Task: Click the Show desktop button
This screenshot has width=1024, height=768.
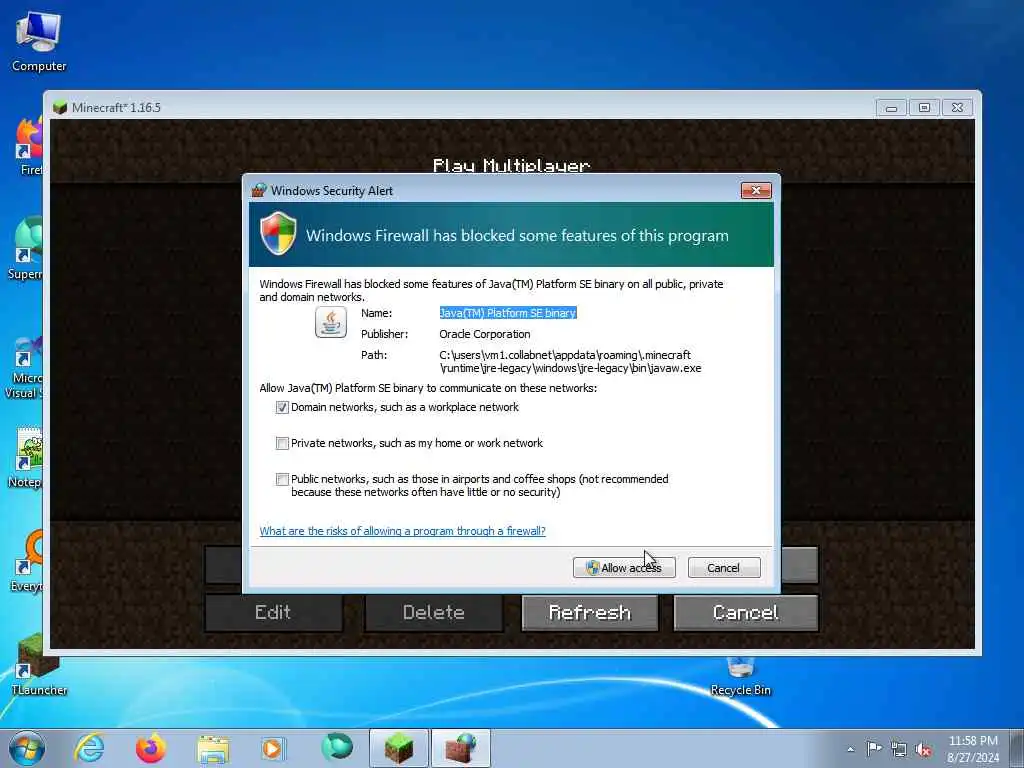Action: [x=1017, y=749]
